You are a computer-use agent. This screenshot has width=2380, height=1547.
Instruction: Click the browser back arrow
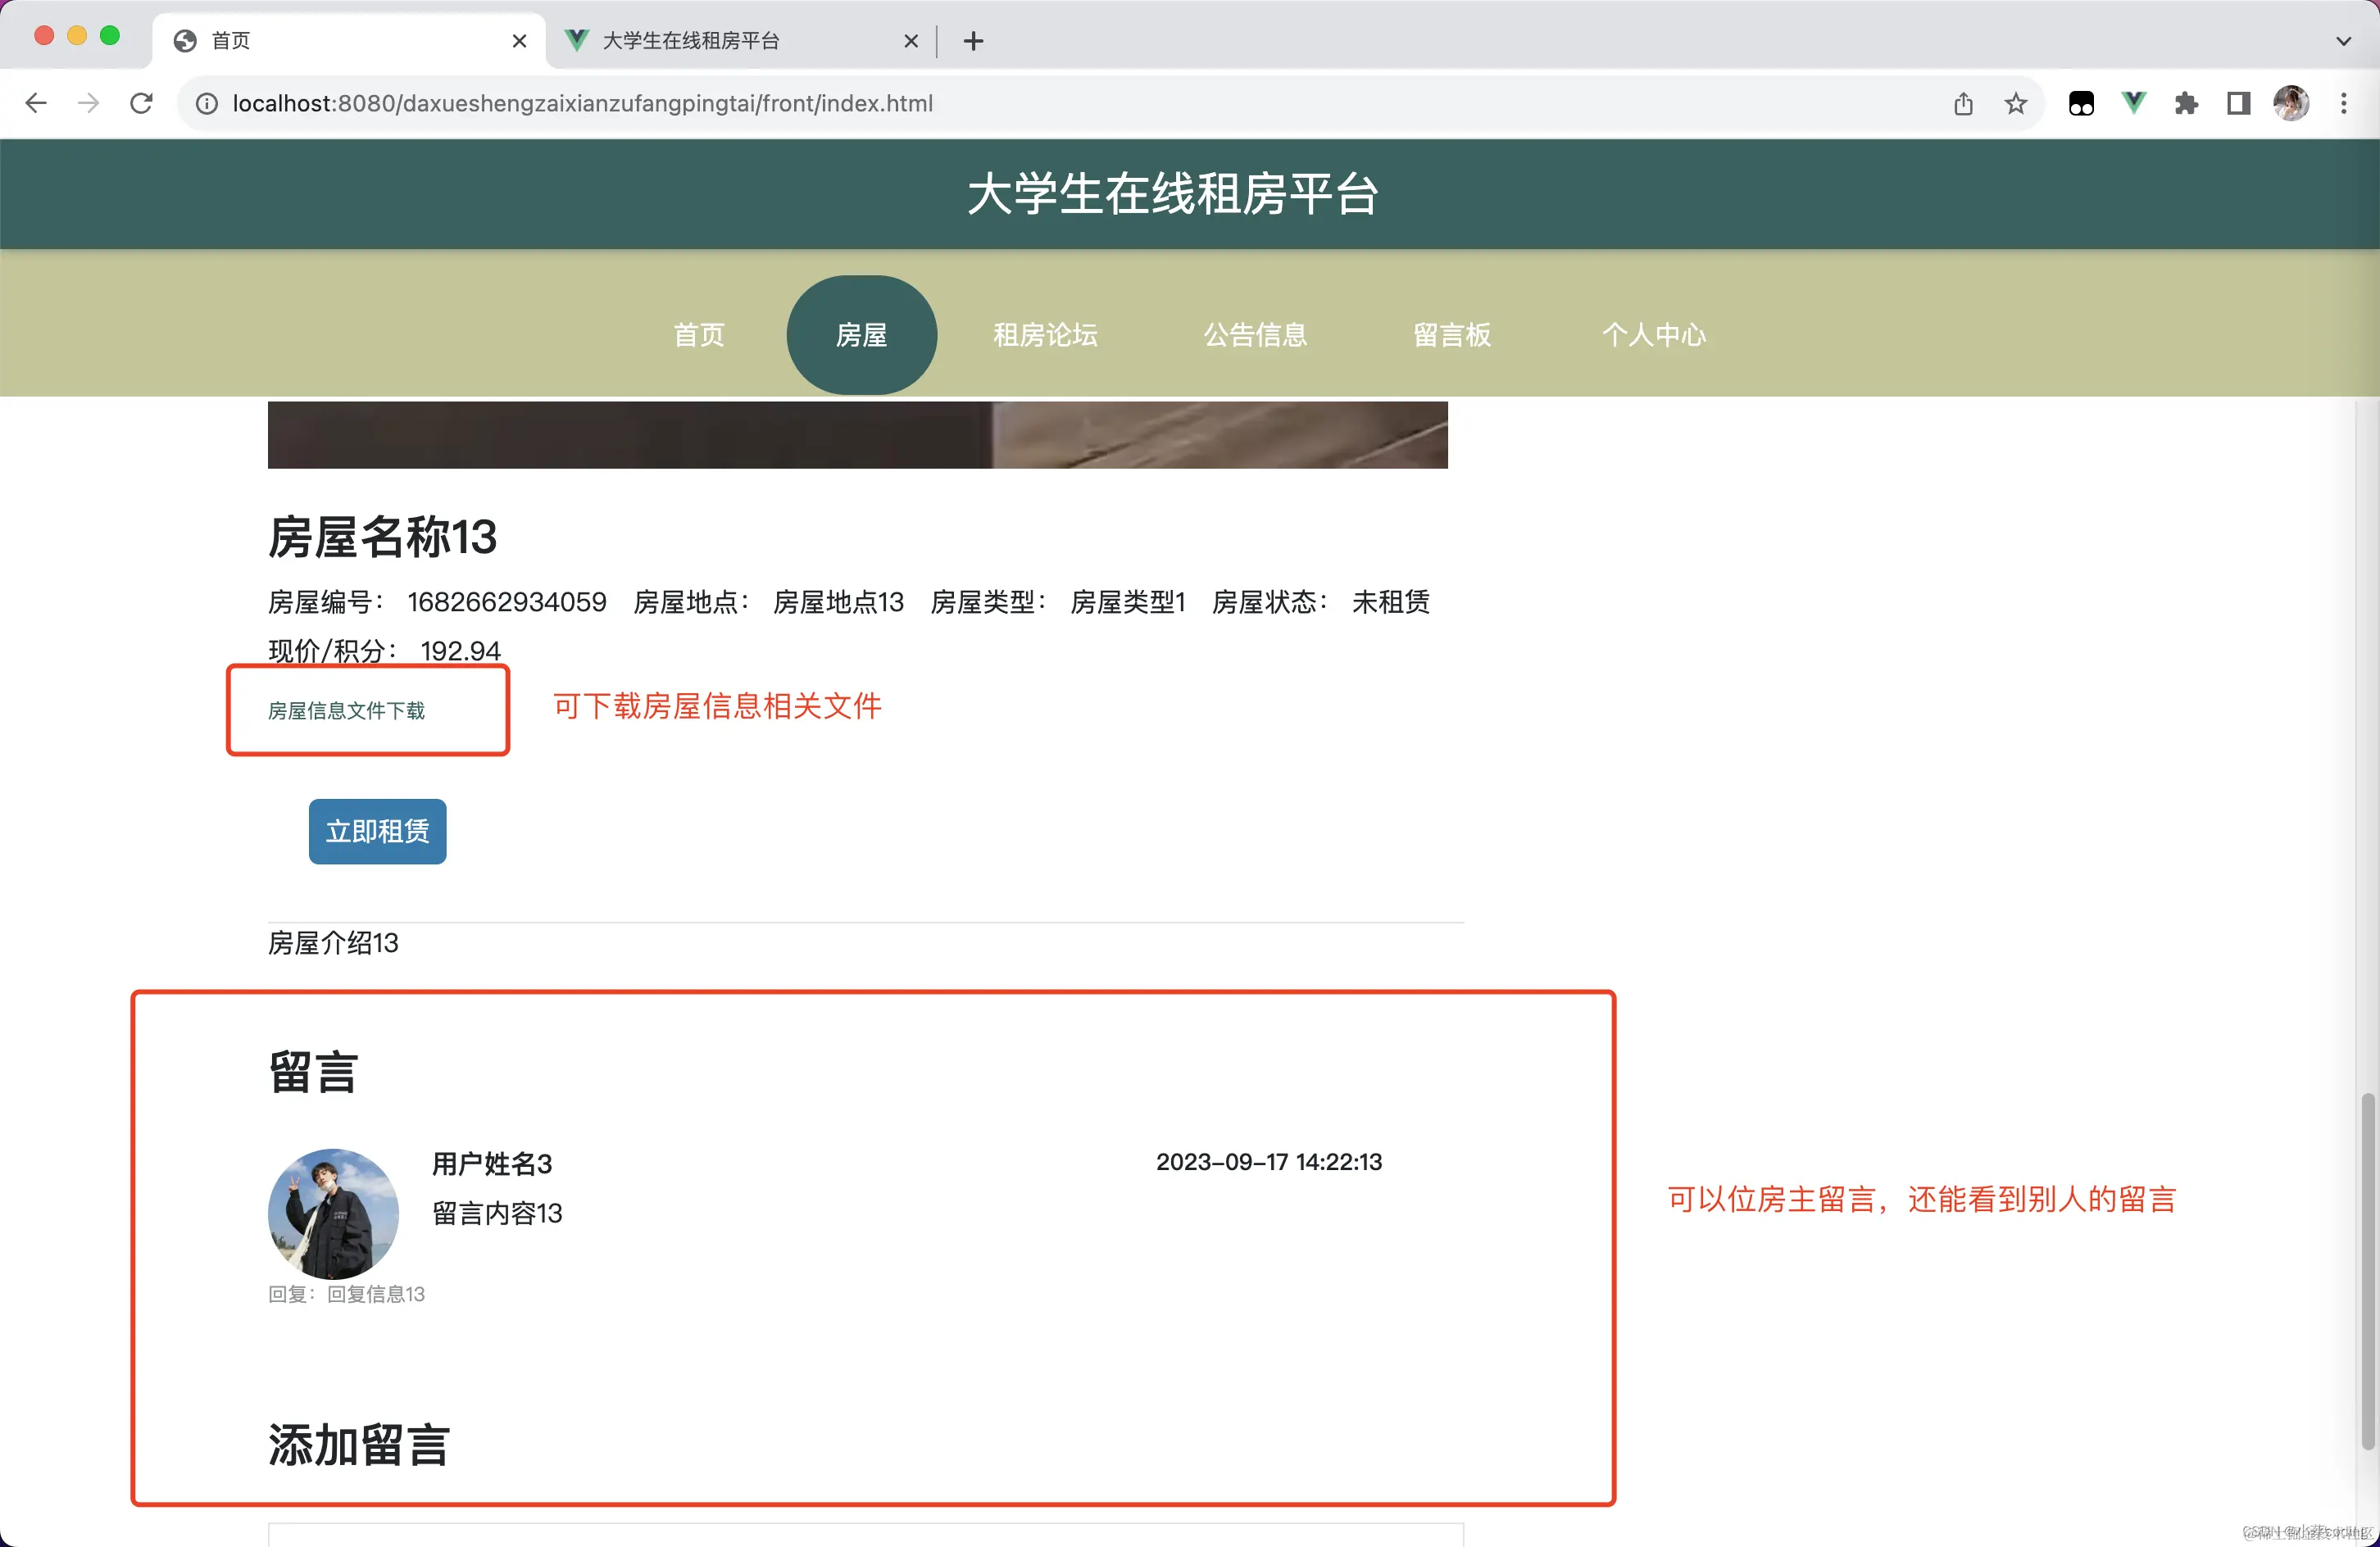coord(36,103)
